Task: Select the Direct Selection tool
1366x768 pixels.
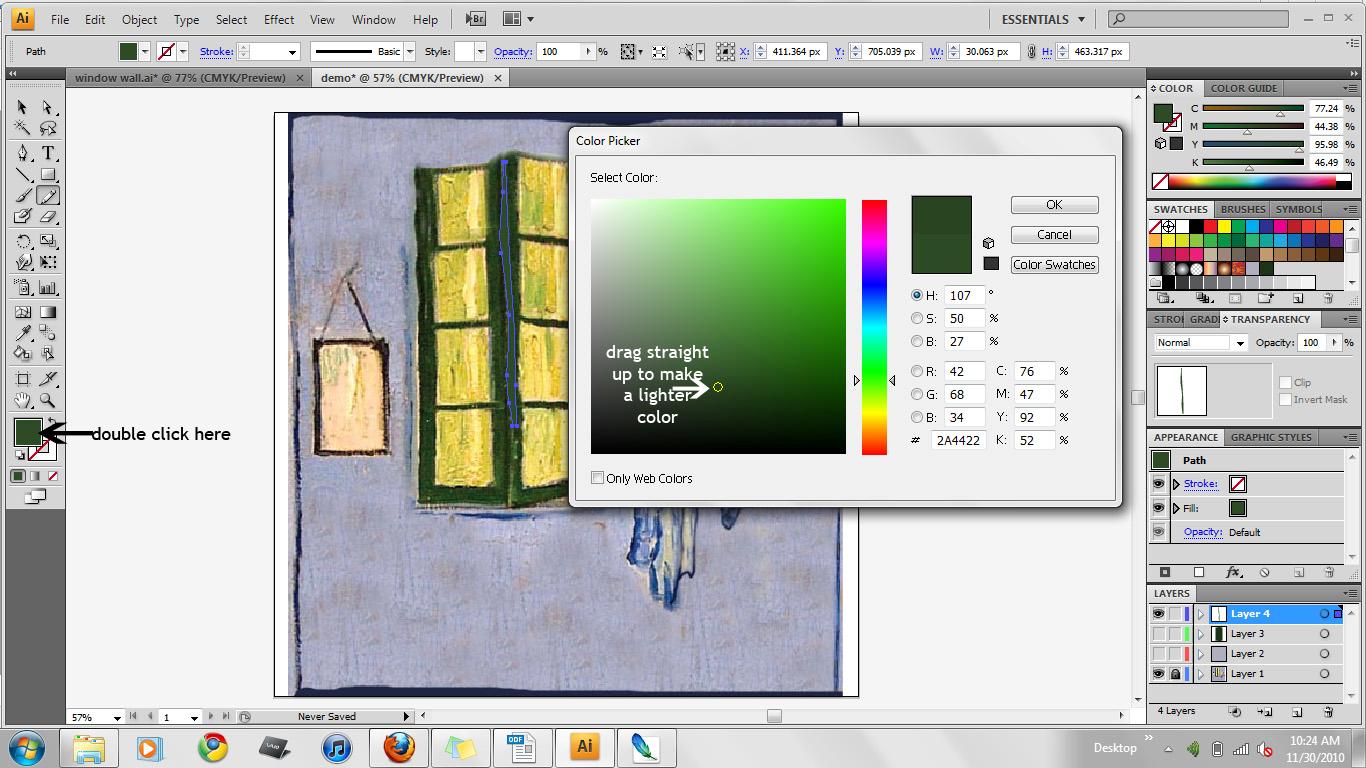Action: click(47, 107)
